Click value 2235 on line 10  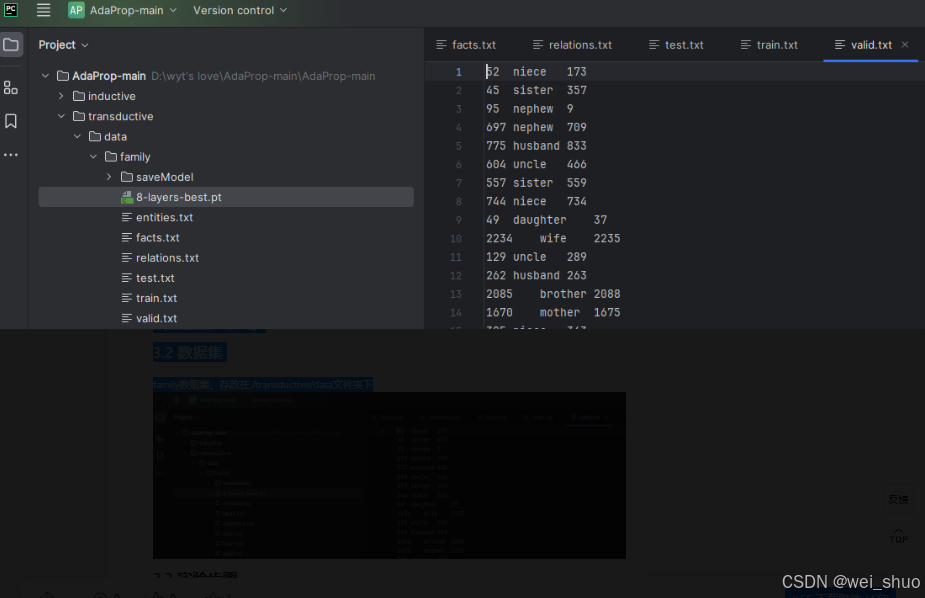pos(606,238)
